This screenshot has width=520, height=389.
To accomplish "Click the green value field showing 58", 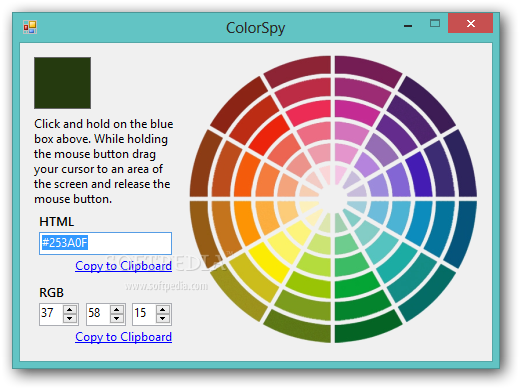I will click(x=98, y=313).
